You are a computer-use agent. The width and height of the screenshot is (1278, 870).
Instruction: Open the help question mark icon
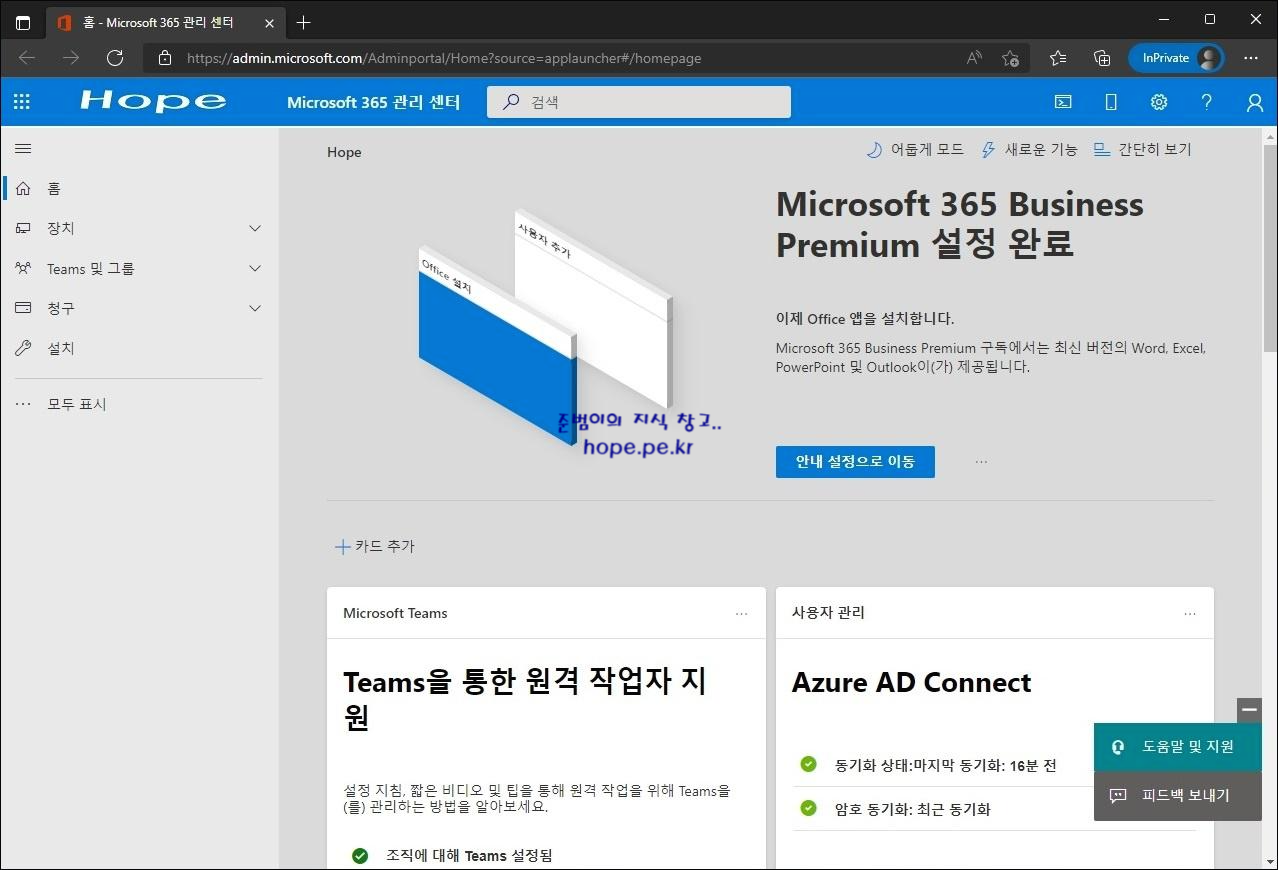[1207, 101]
